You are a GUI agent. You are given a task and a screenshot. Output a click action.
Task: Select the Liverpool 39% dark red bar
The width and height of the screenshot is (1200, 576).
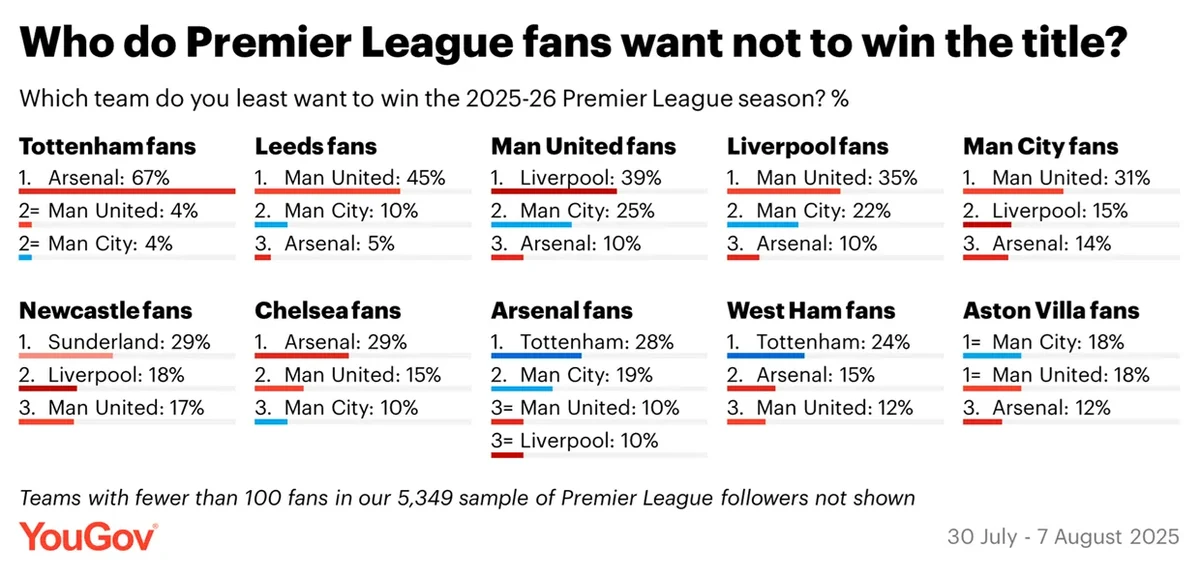point(554,191)
